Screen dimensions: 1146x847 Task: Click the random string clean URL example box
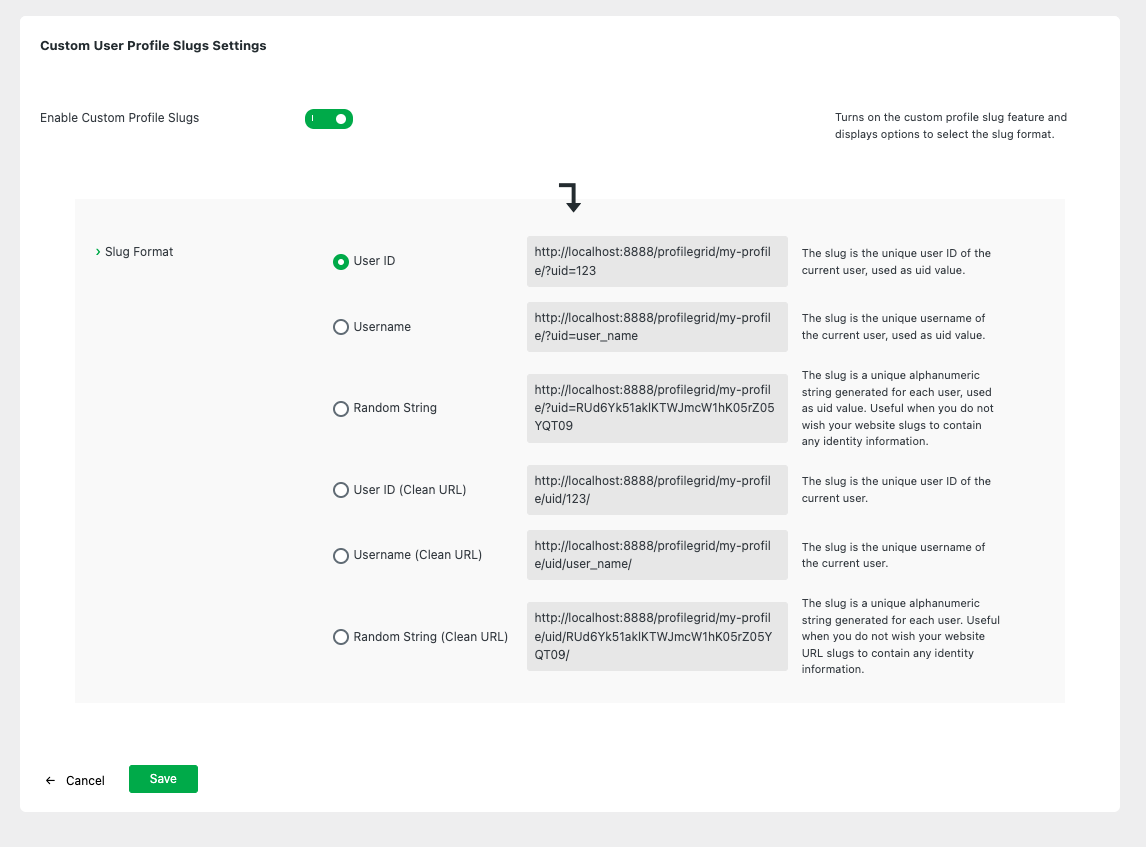point(657,637)
